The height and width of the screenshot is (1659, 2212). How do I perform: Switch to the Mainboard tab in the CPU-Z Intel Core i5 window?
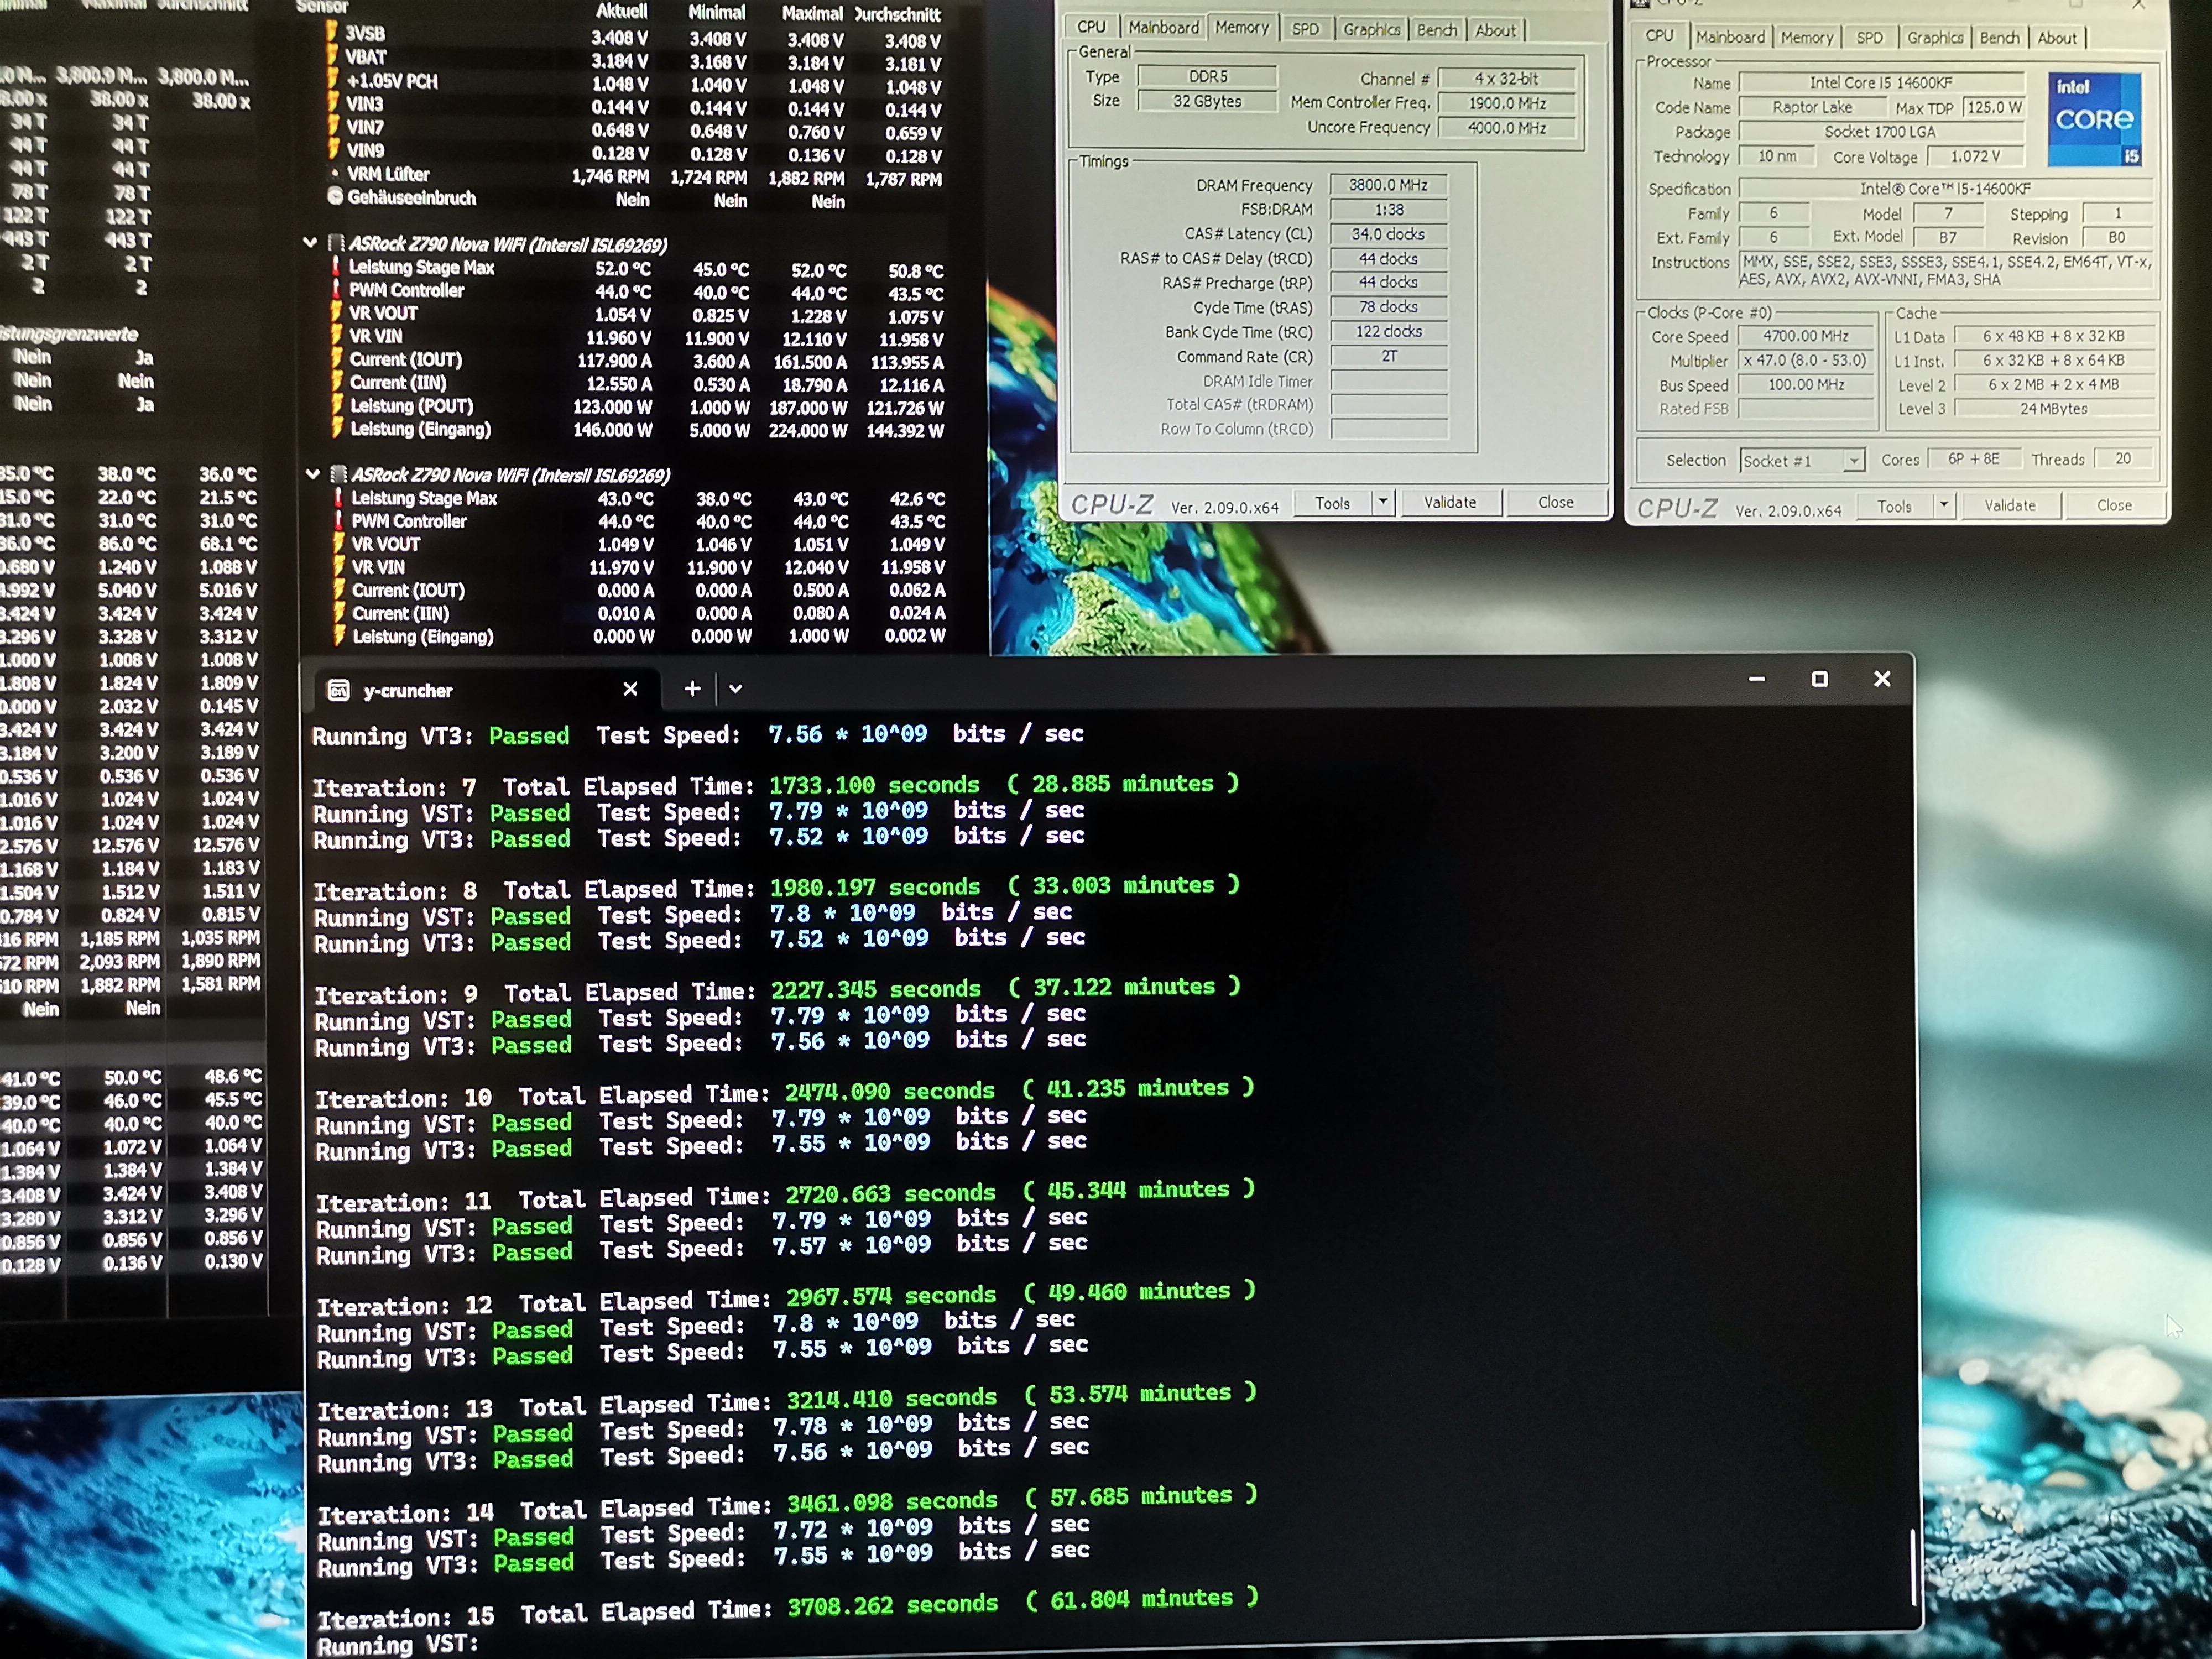[x=1730, y=37]
